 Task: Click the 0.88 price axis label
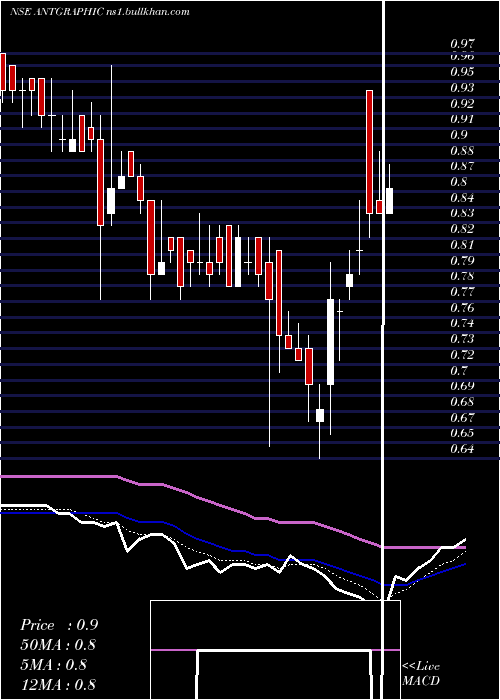click(x=462, y=150)
